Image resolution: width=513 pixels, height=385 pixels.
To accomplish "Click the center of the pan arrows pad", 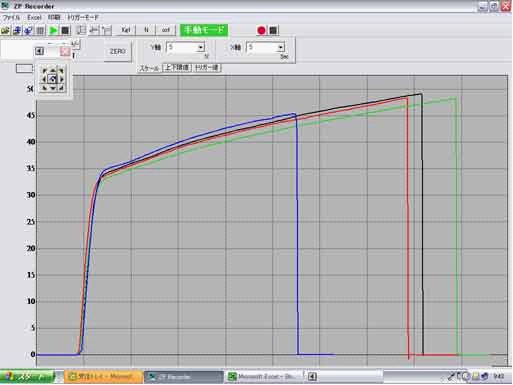I will tap(53, 79).
